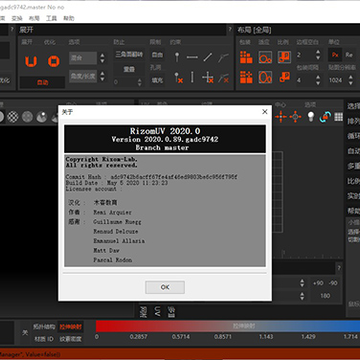This screenshot has width=360, height=360.
Task: Click the bottom scale squares icon
Action: pyautogui.click(x=284, y=77)
